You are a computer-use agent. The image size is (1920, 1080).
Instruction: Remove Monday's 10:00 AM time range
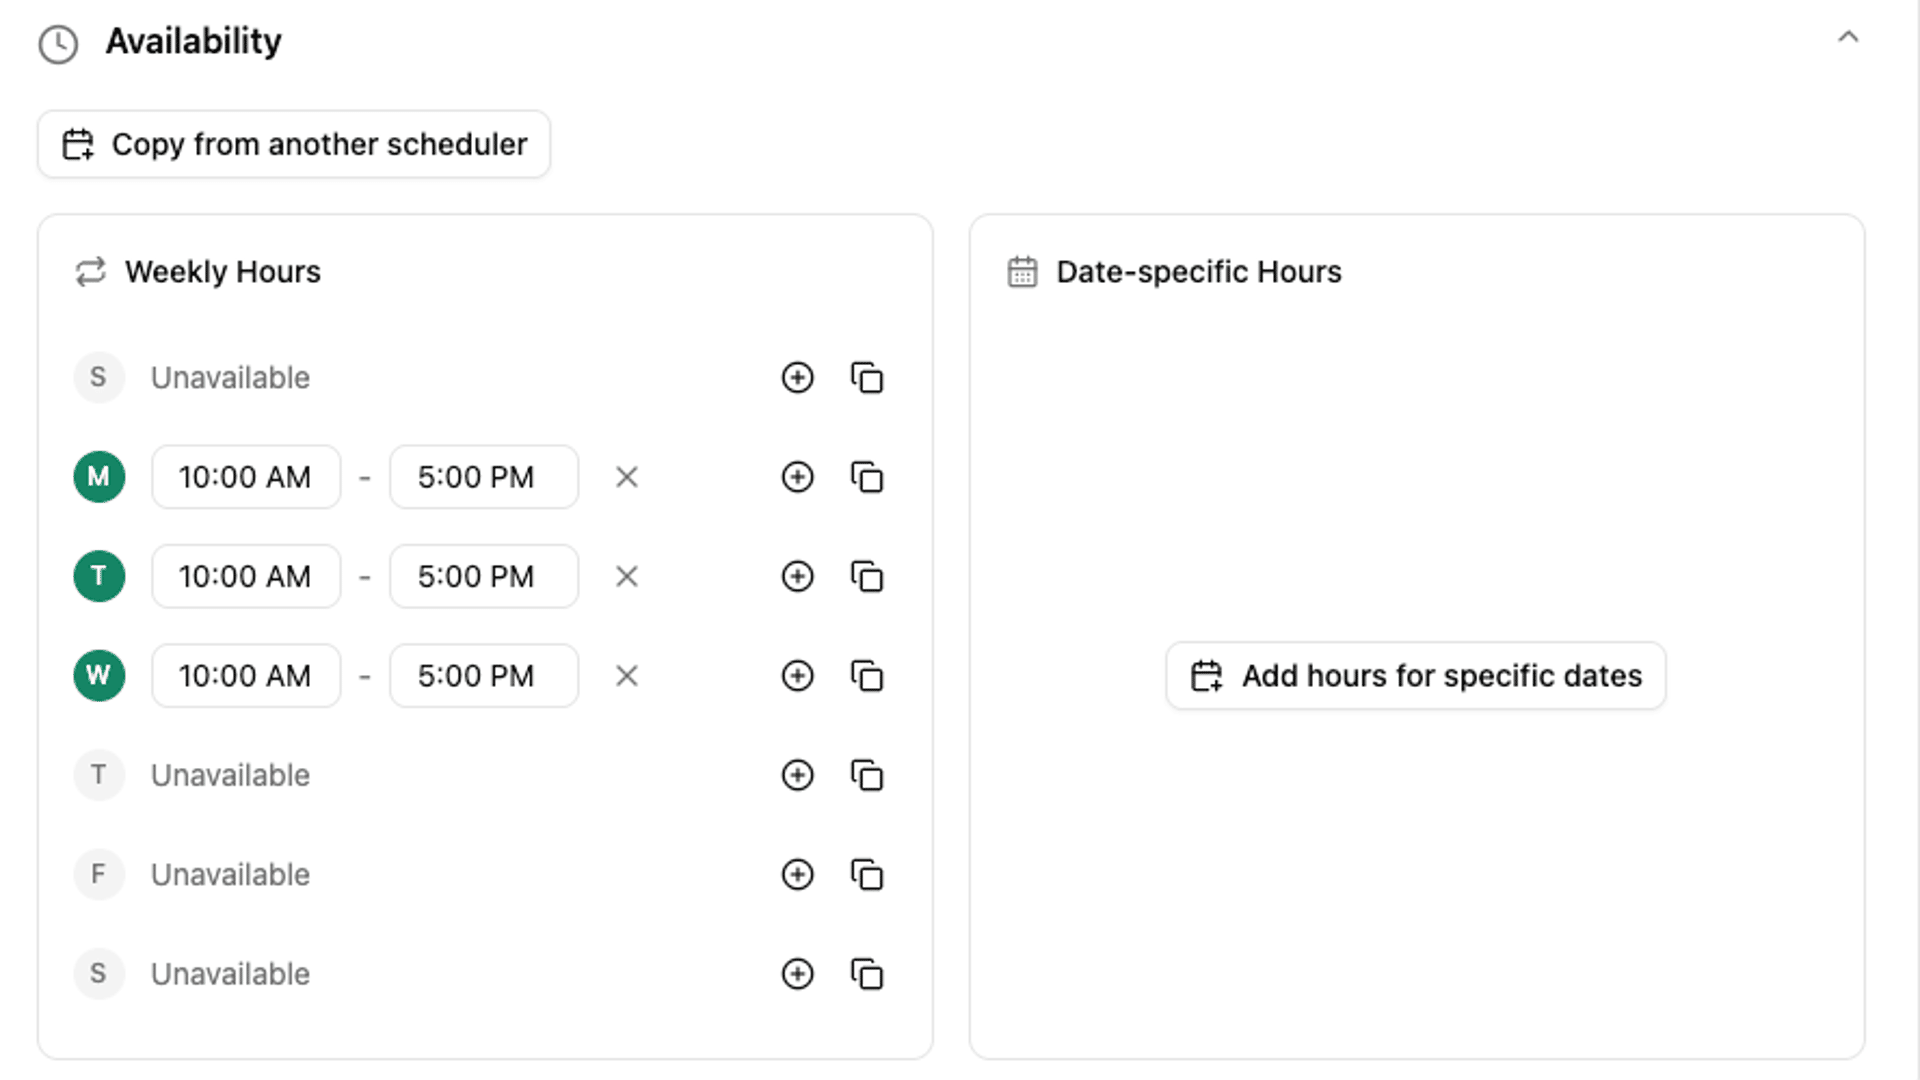[627, 477]
